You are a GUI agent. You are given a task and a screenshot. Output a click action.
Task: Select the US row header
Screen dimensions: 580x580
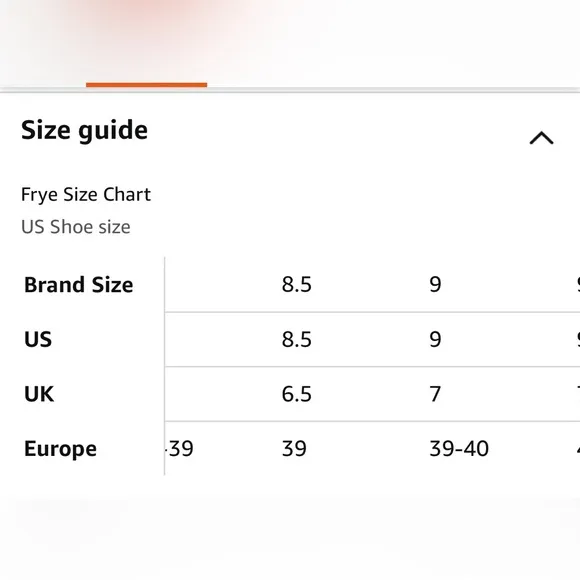point(38,339)
